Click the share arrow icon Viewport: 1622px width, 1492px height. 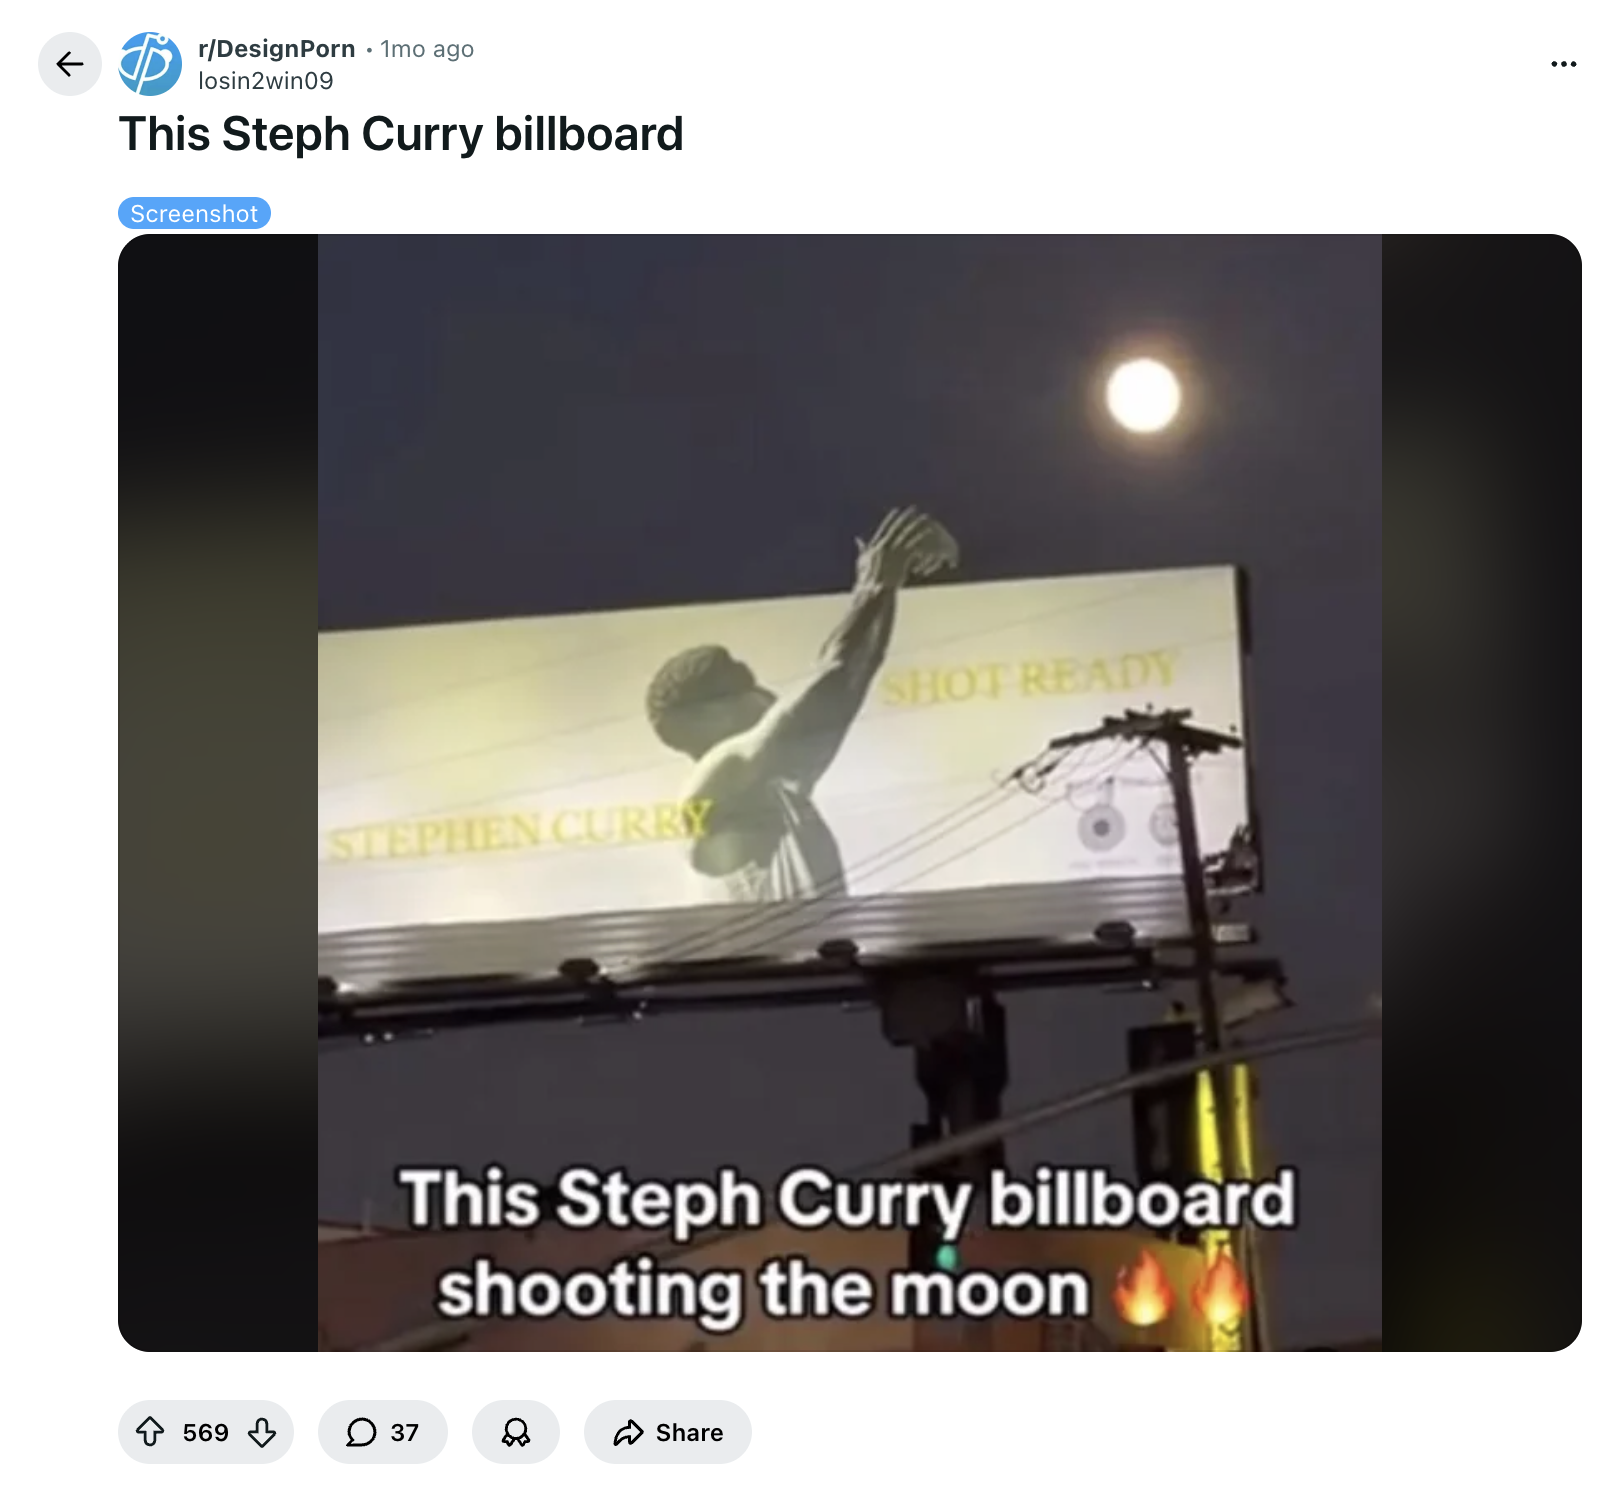click(x=628, y=1432)
